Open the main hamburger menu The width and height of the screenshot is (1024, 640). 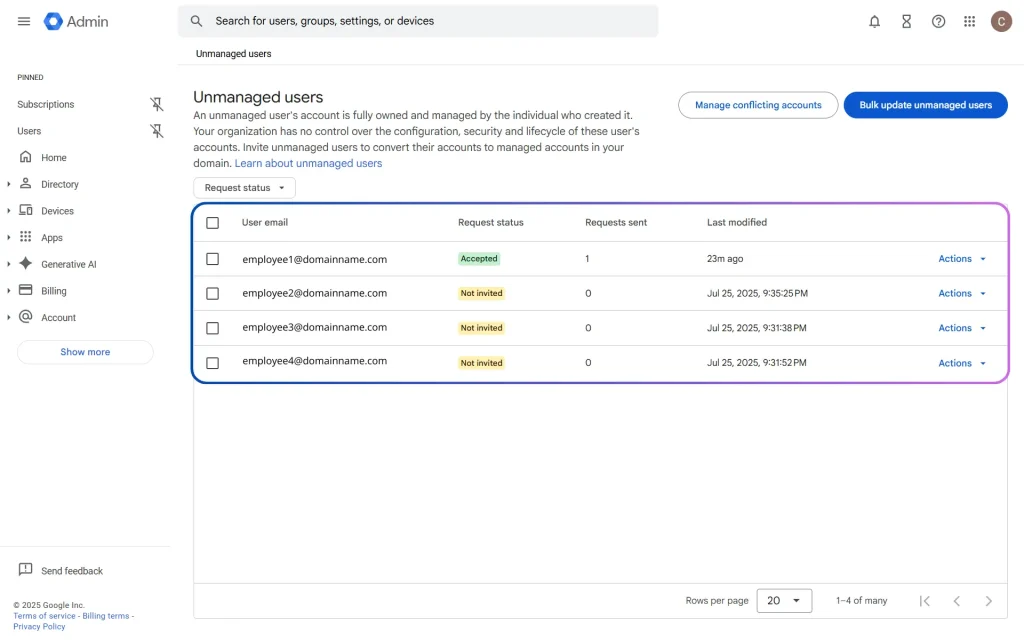(24, 21)
